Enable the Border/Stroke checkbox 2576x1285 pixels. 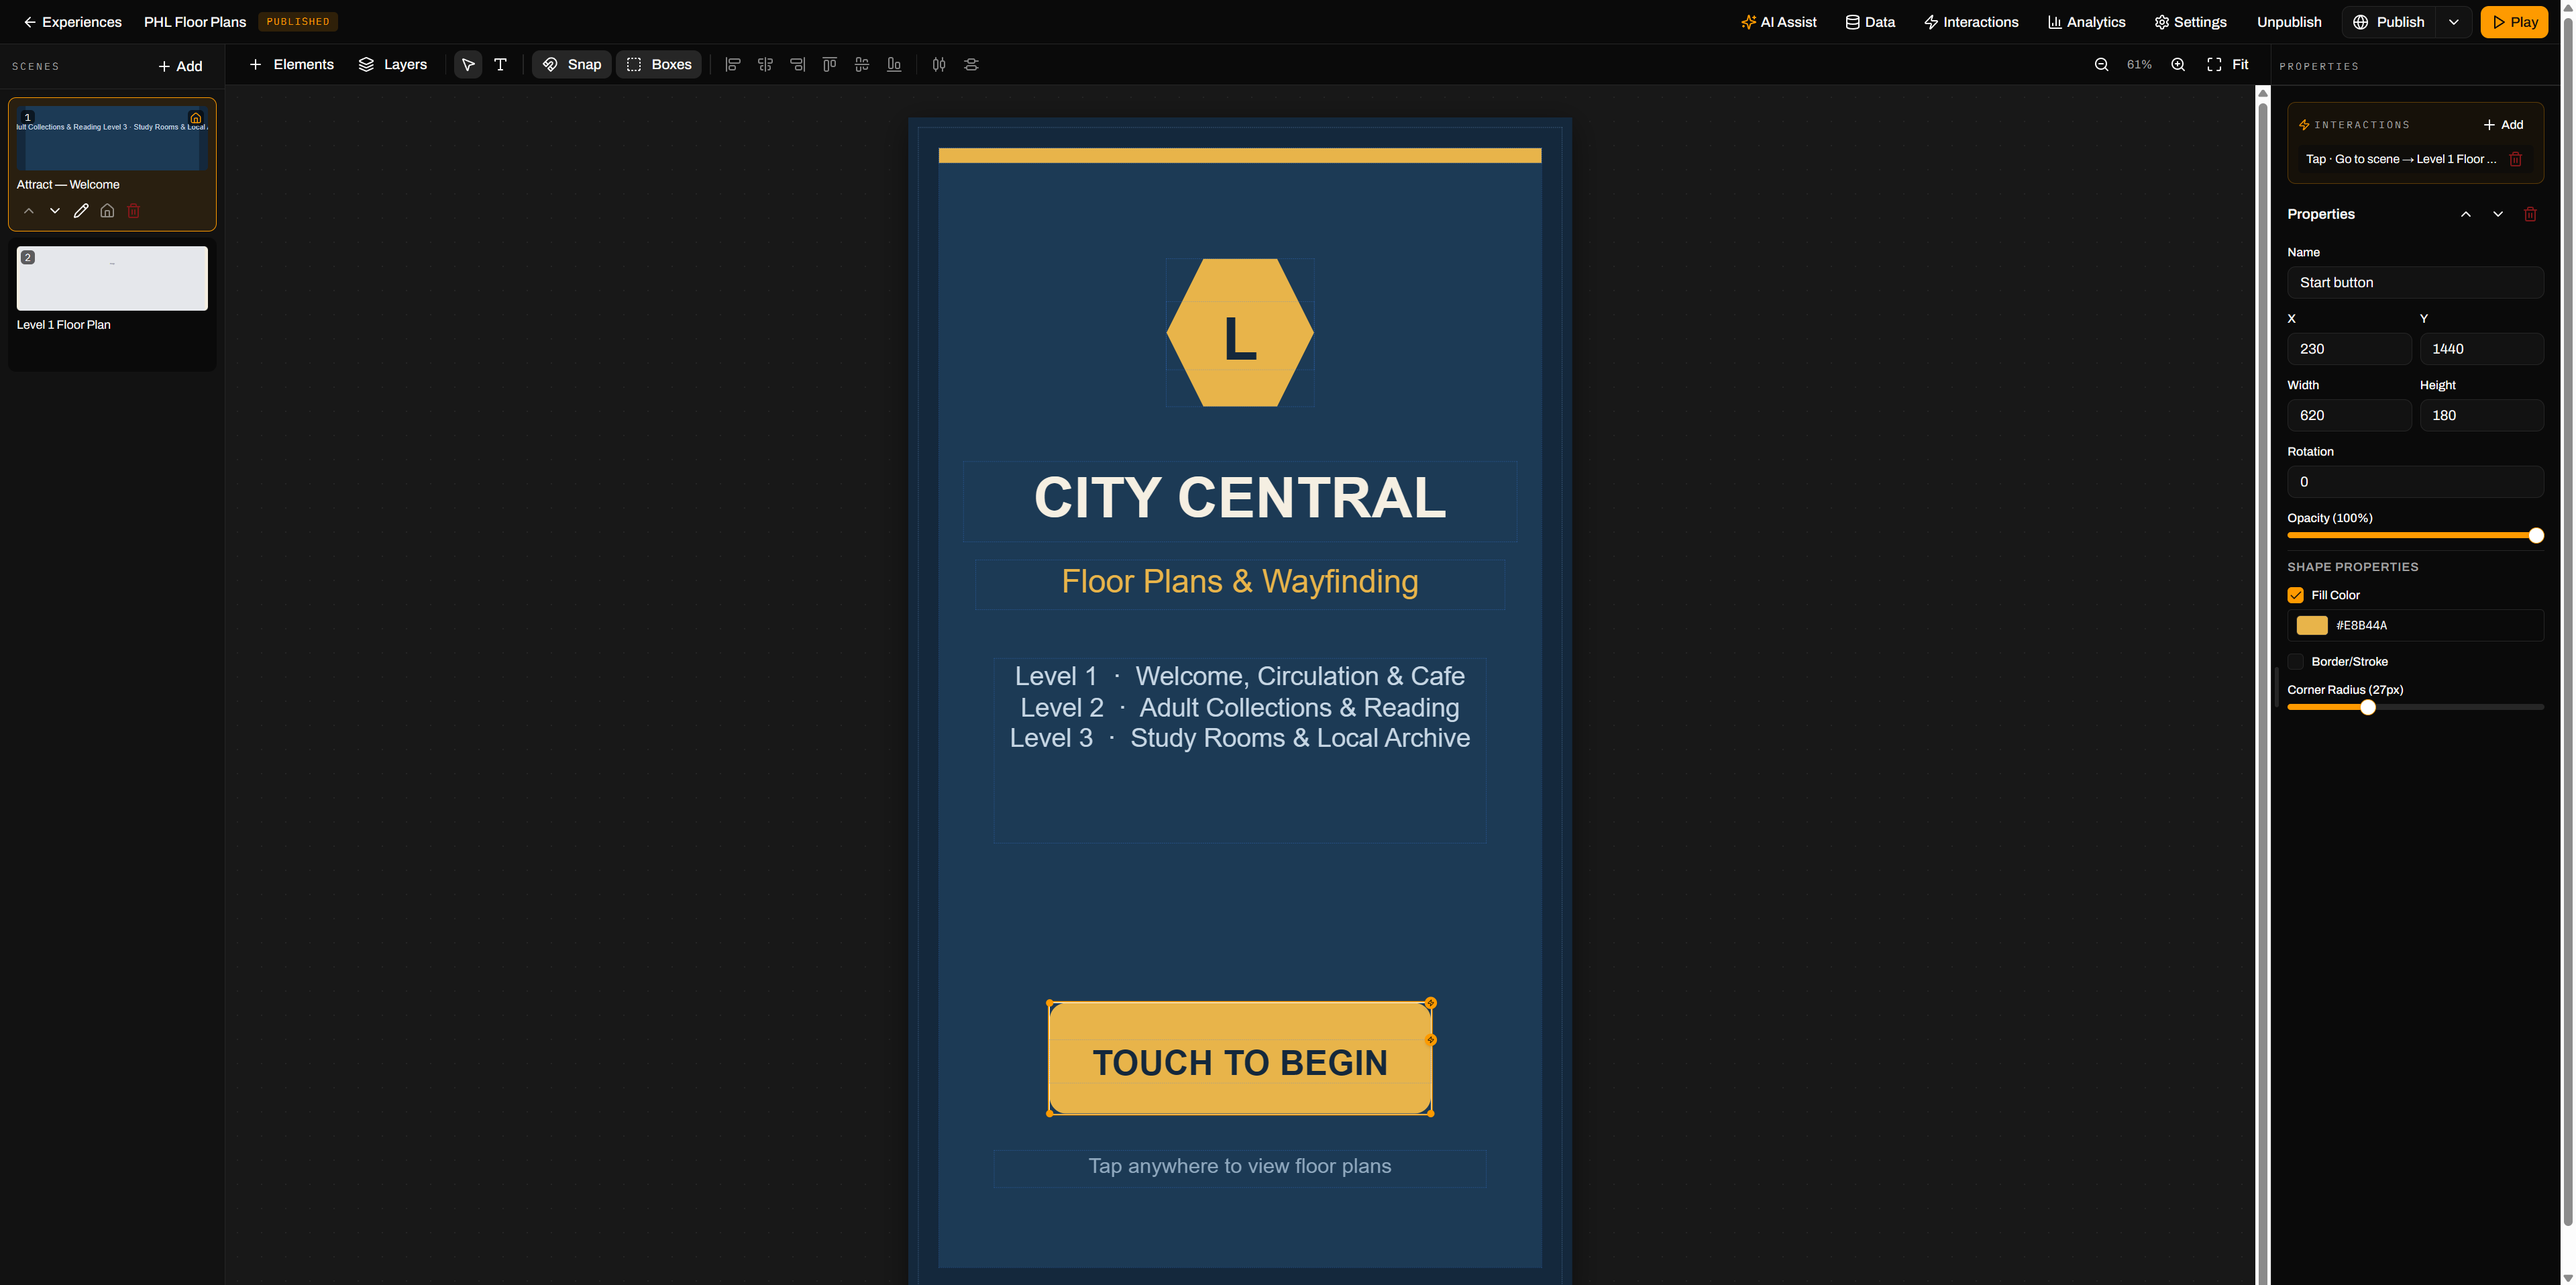click(x=2295, y=662)
